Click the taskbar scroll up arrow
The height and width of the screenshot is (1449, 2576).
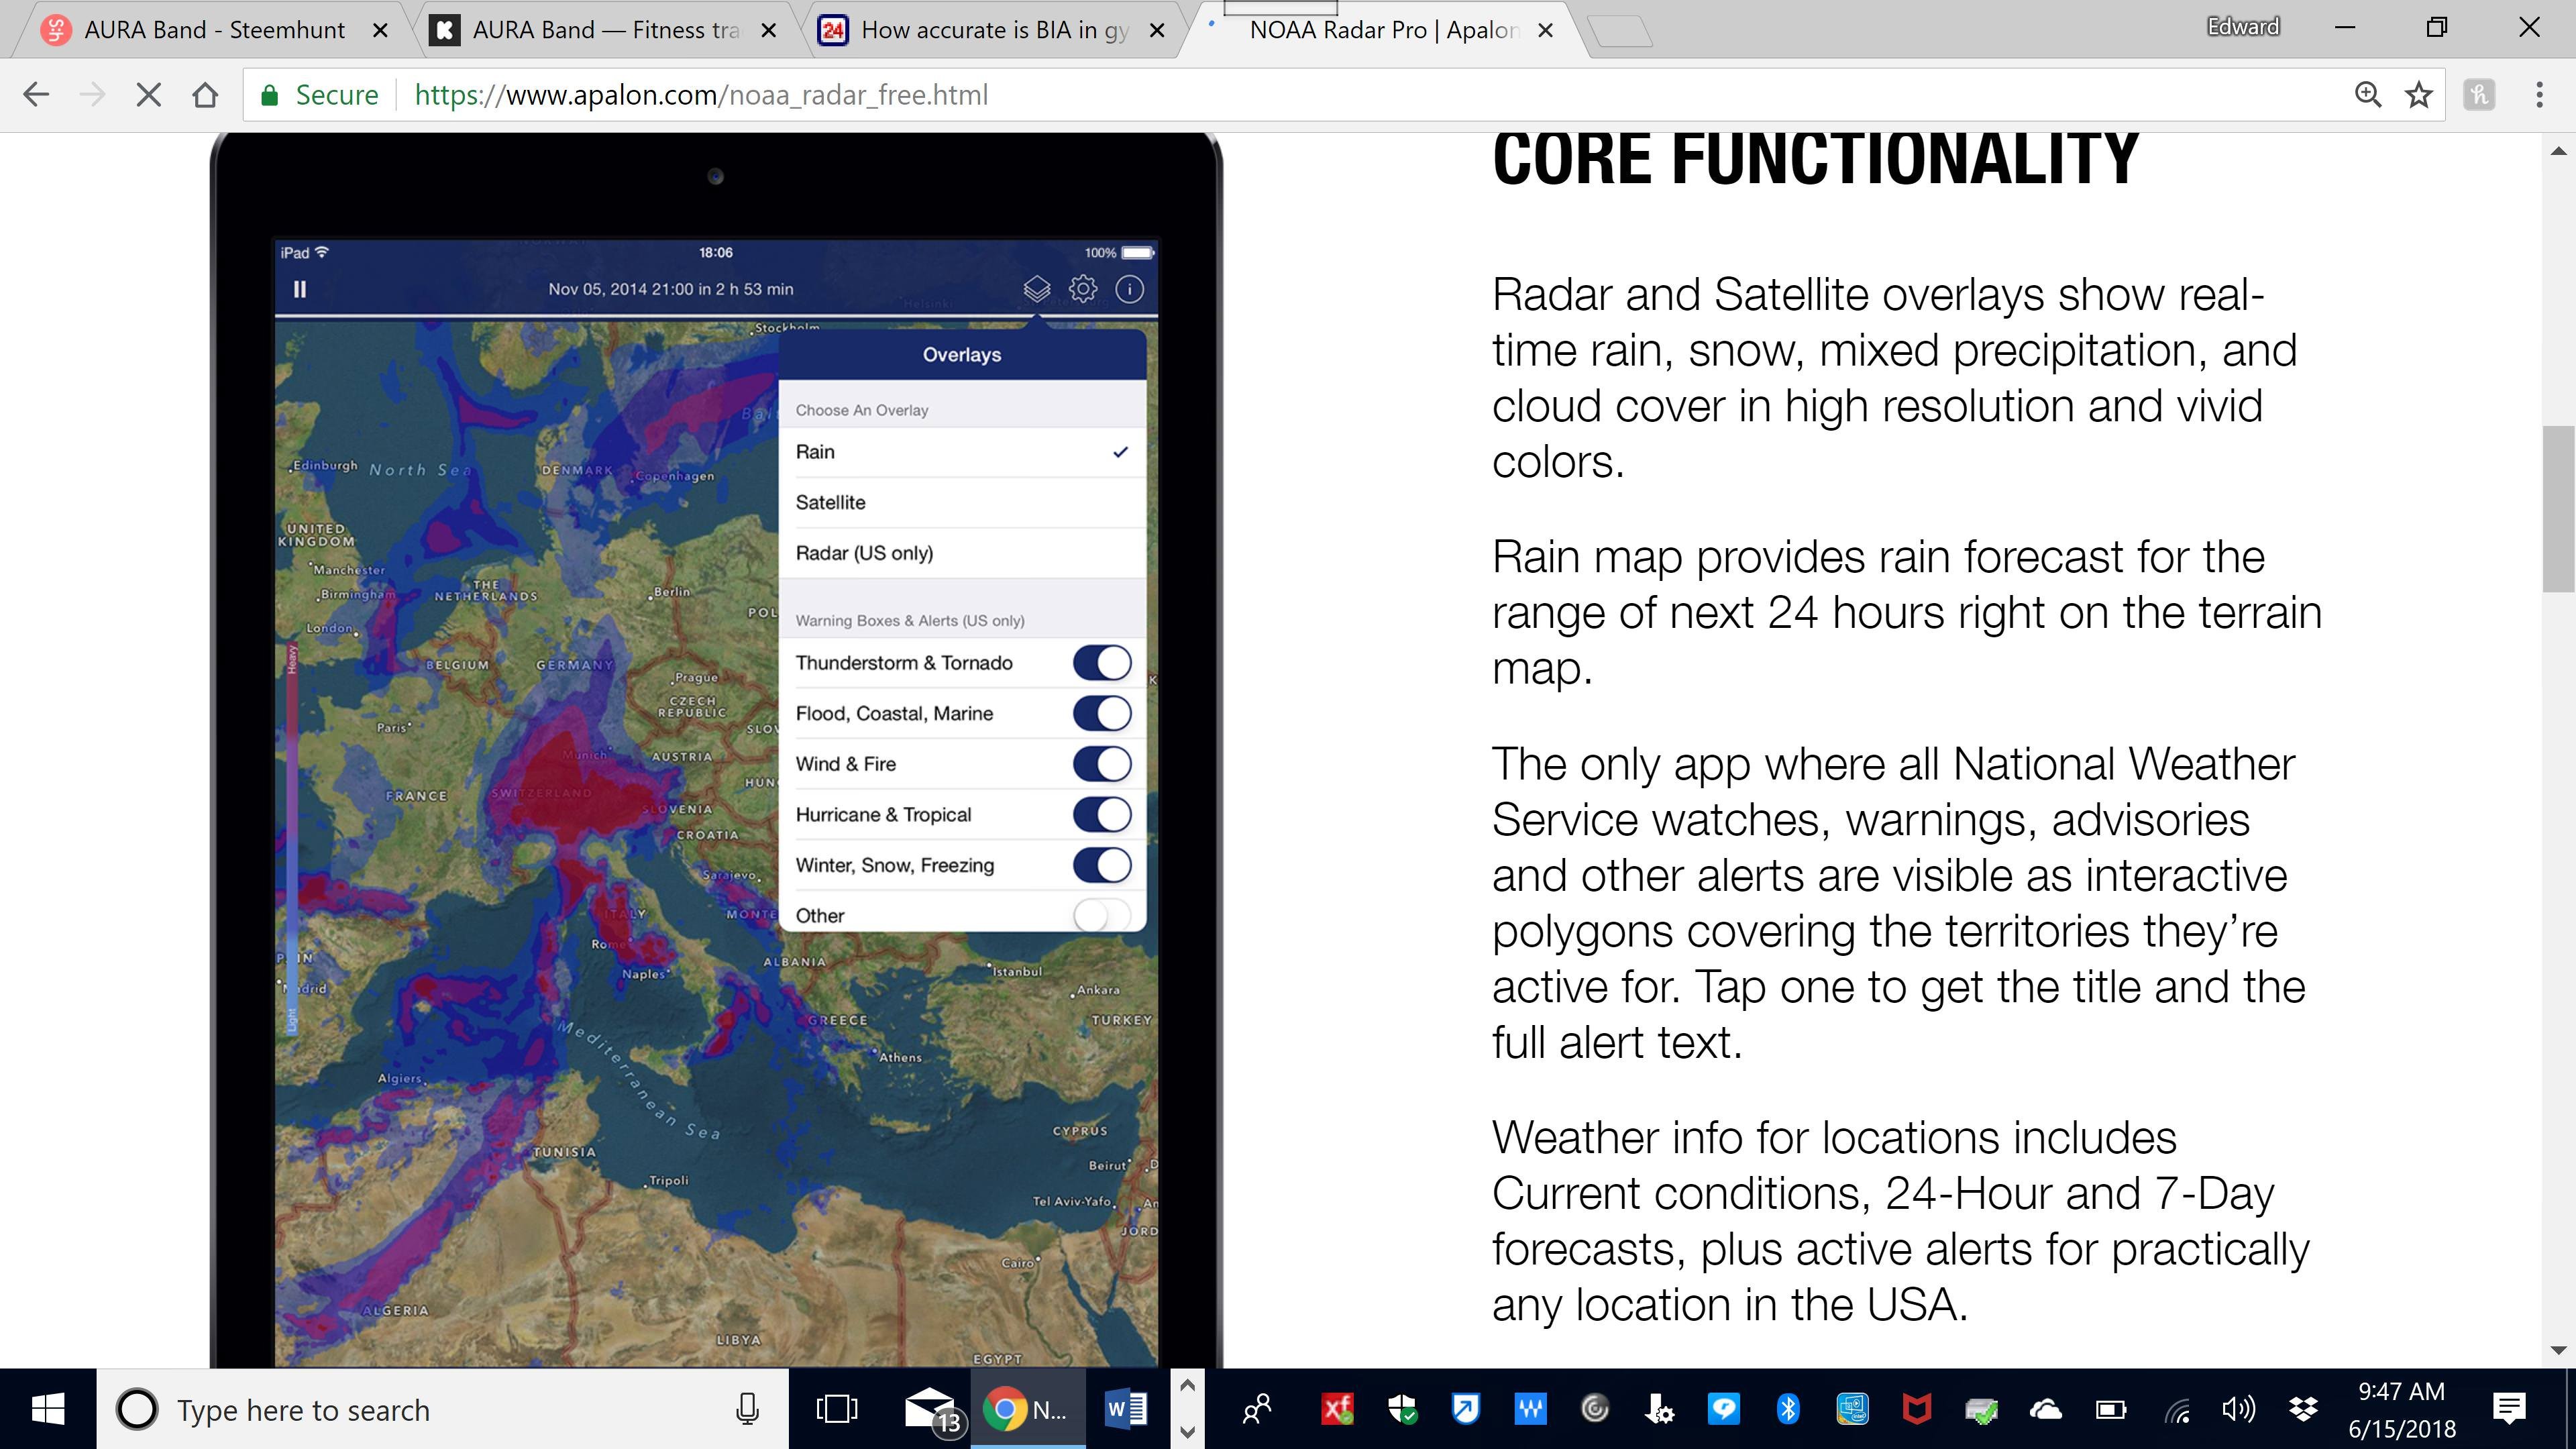(x=1187, y=1386)
